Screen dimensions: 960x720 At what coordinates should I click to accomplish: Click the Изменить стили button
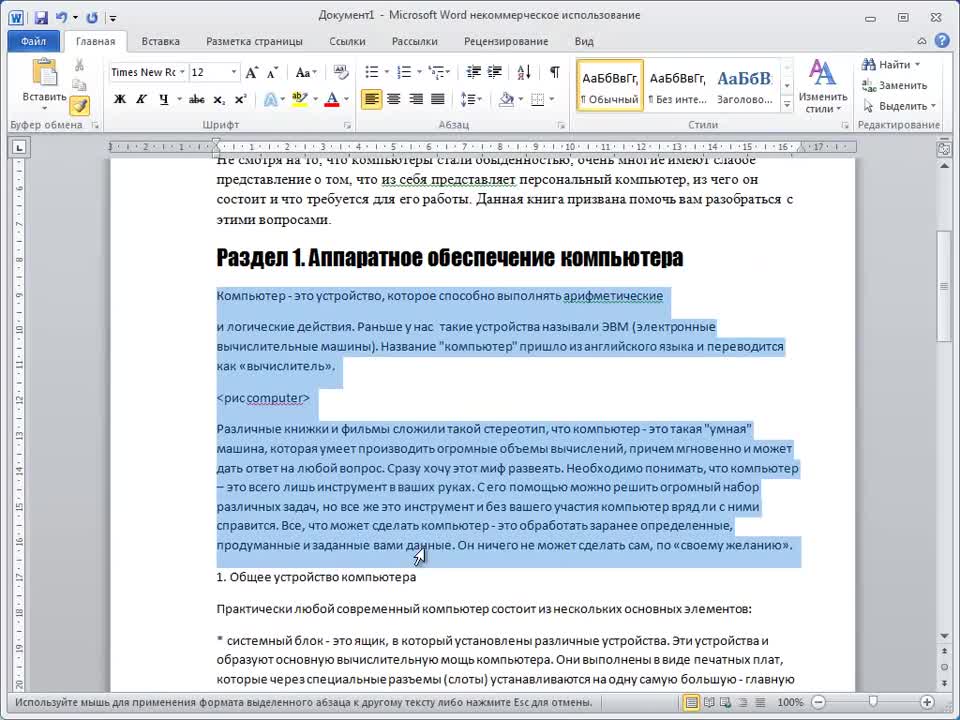coord(822,86)
